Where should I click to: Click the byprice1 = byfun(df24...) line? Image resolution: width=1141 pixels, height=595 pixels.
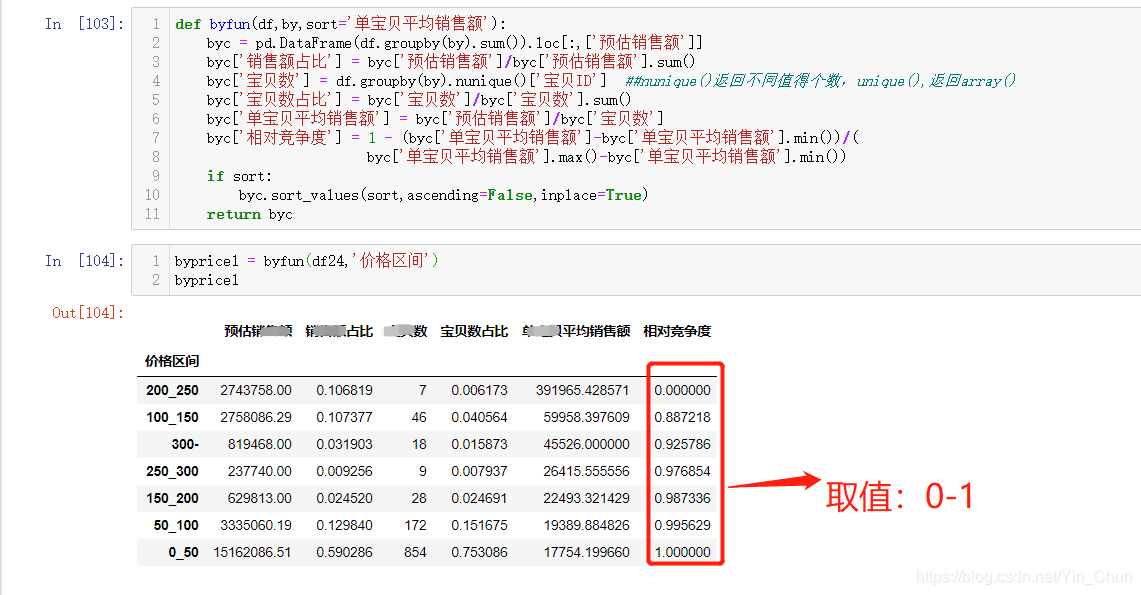point(306,260)
